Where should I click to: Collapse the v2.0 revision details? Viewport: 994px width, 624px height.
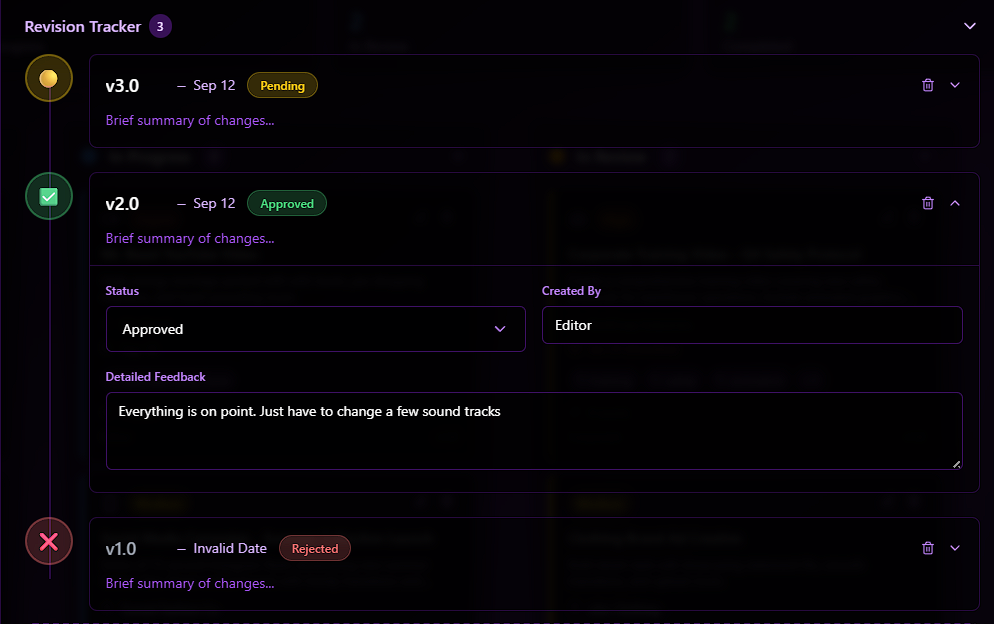pos(955,203)
